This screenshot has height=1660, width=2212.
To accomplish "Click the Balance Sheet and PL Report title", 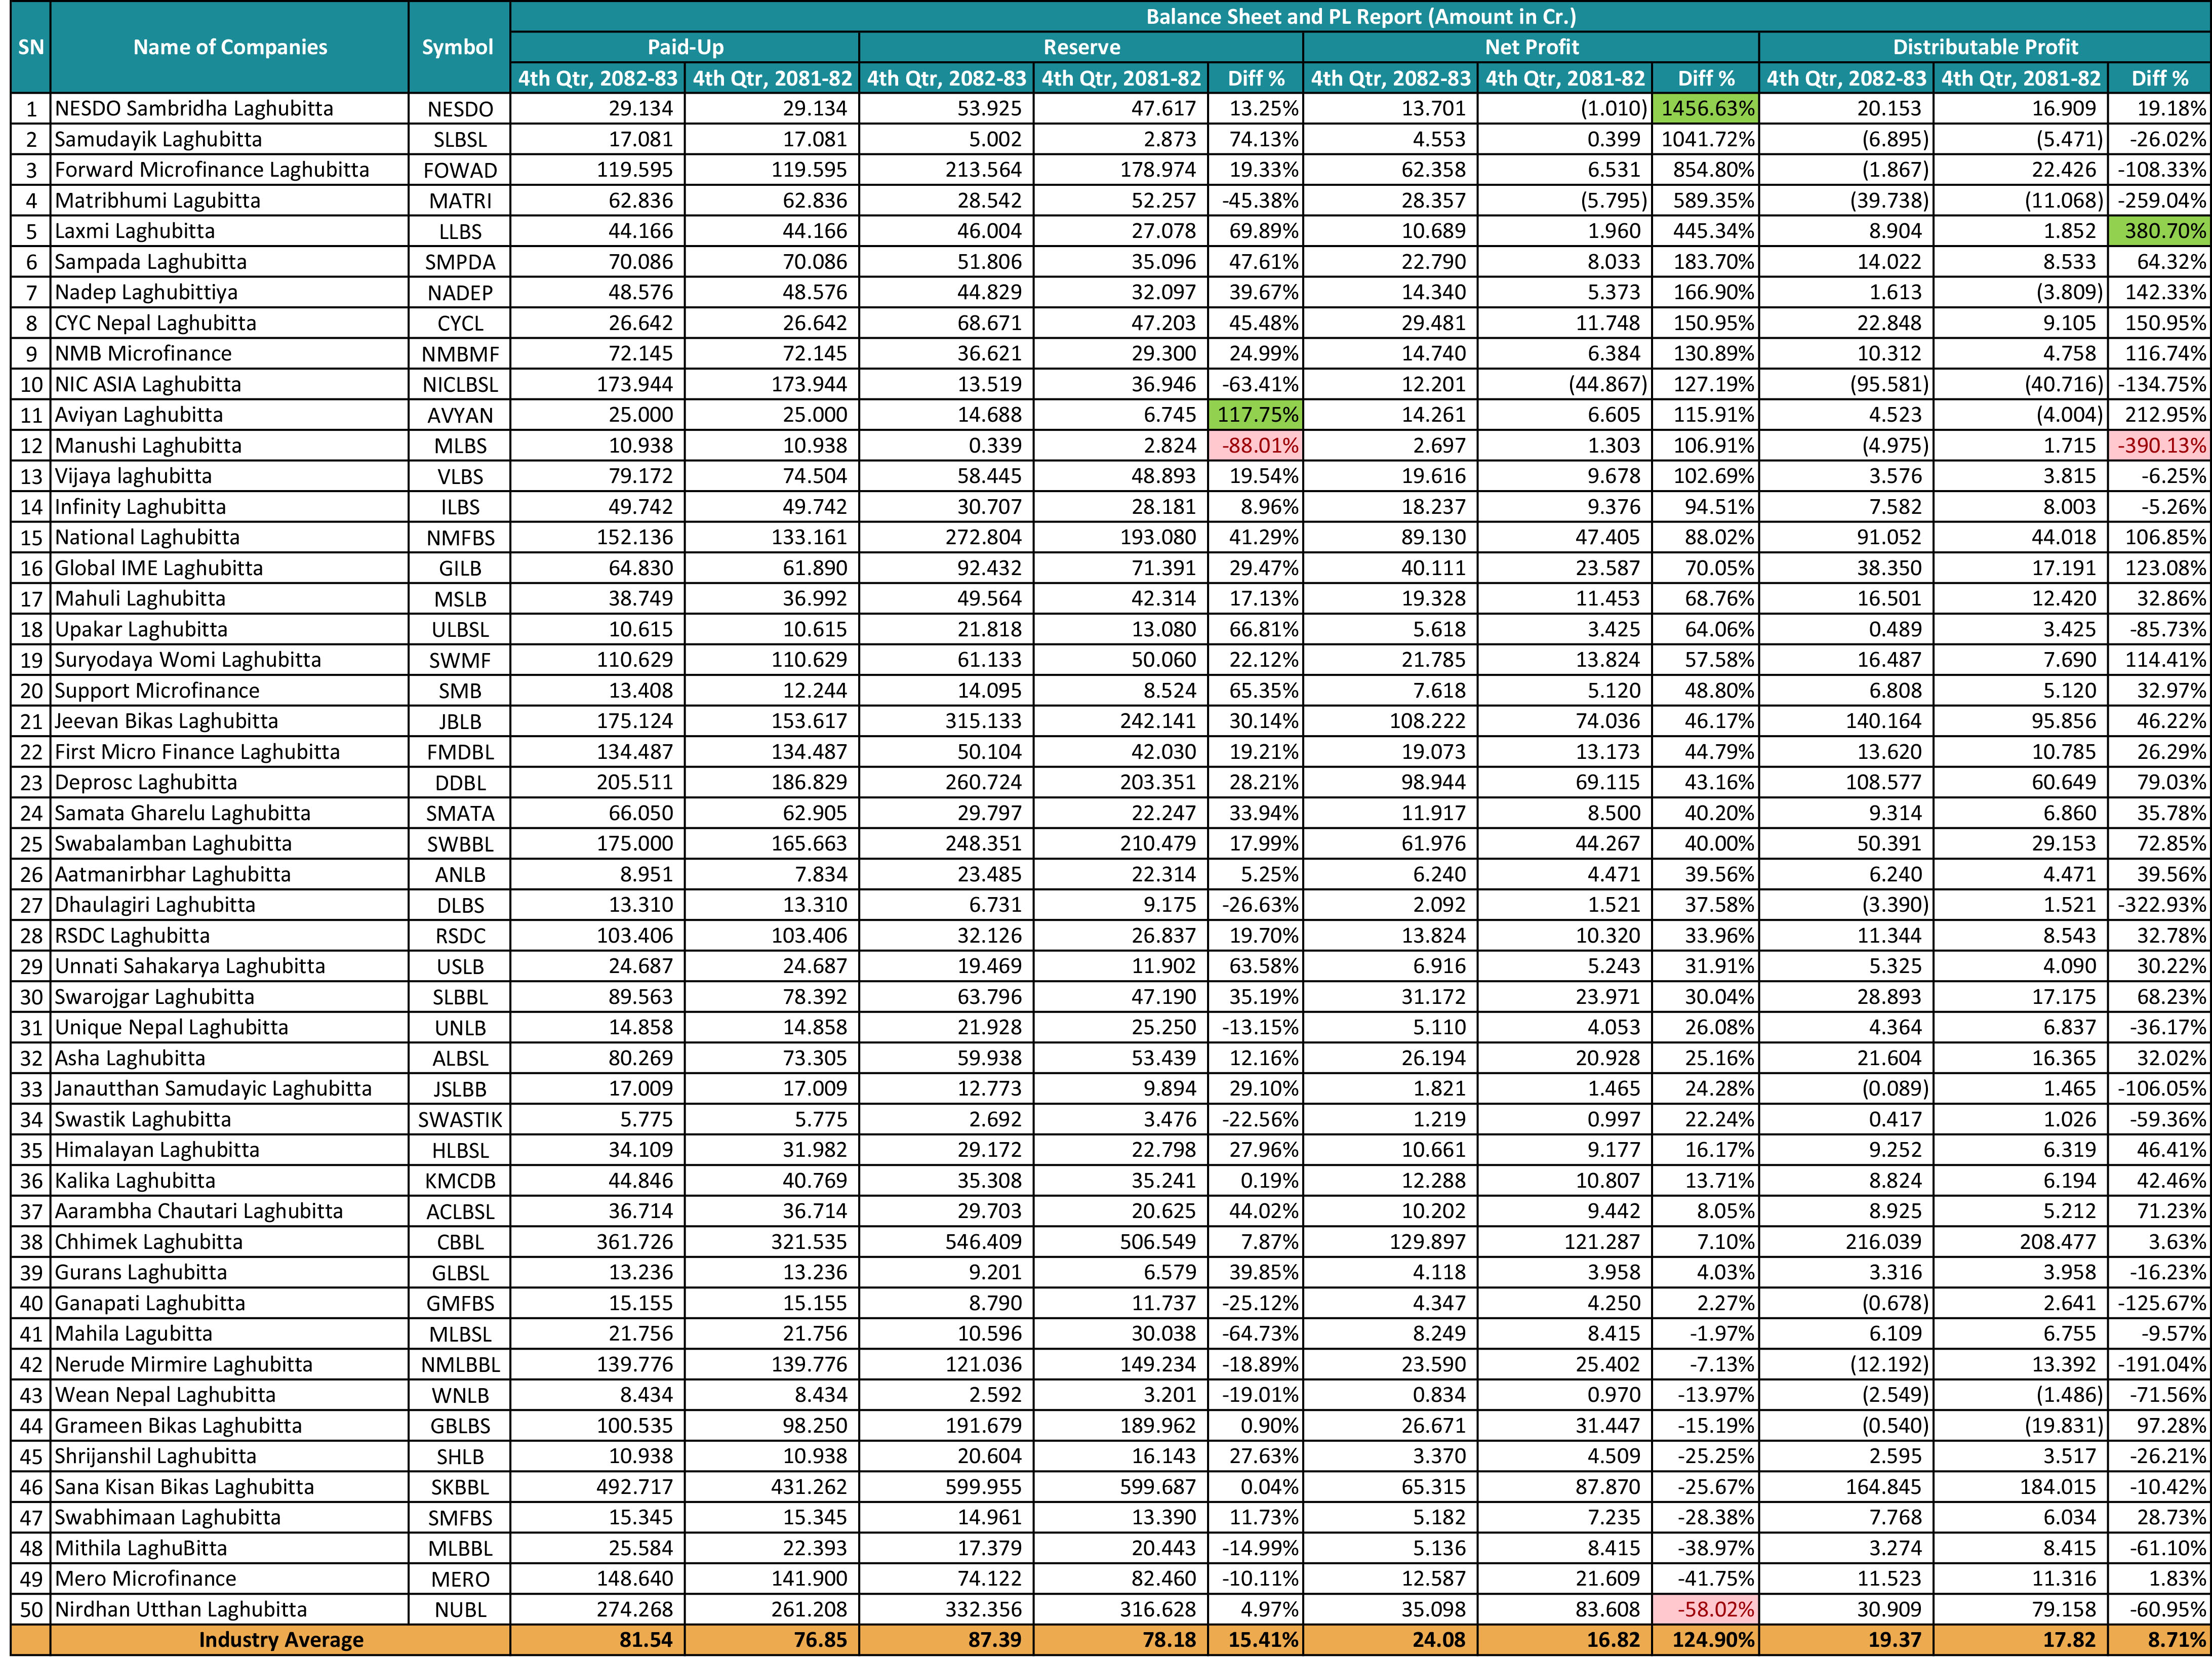I will 1360,17.
